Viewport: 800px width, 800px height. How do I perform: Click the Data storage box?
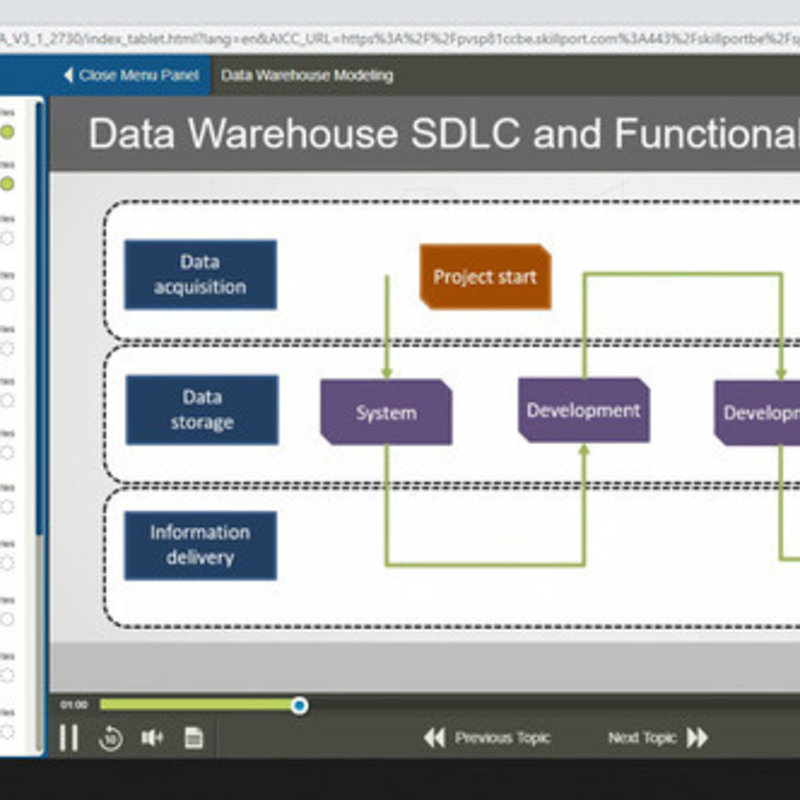pyautogui.click(x=202, y=410)
